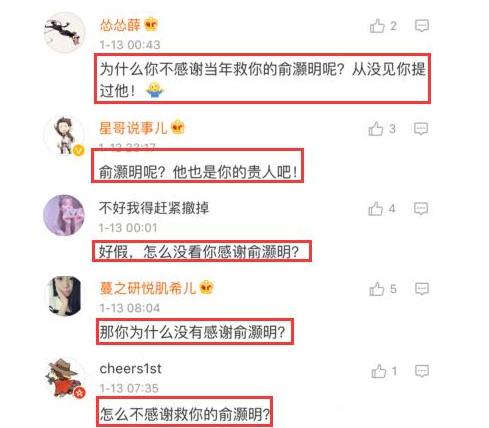Image resolution: width=489 pixels, height=428 pixels.
Task: Open reply icon on 星哥说事儿's comment
Action: (421, 129)
